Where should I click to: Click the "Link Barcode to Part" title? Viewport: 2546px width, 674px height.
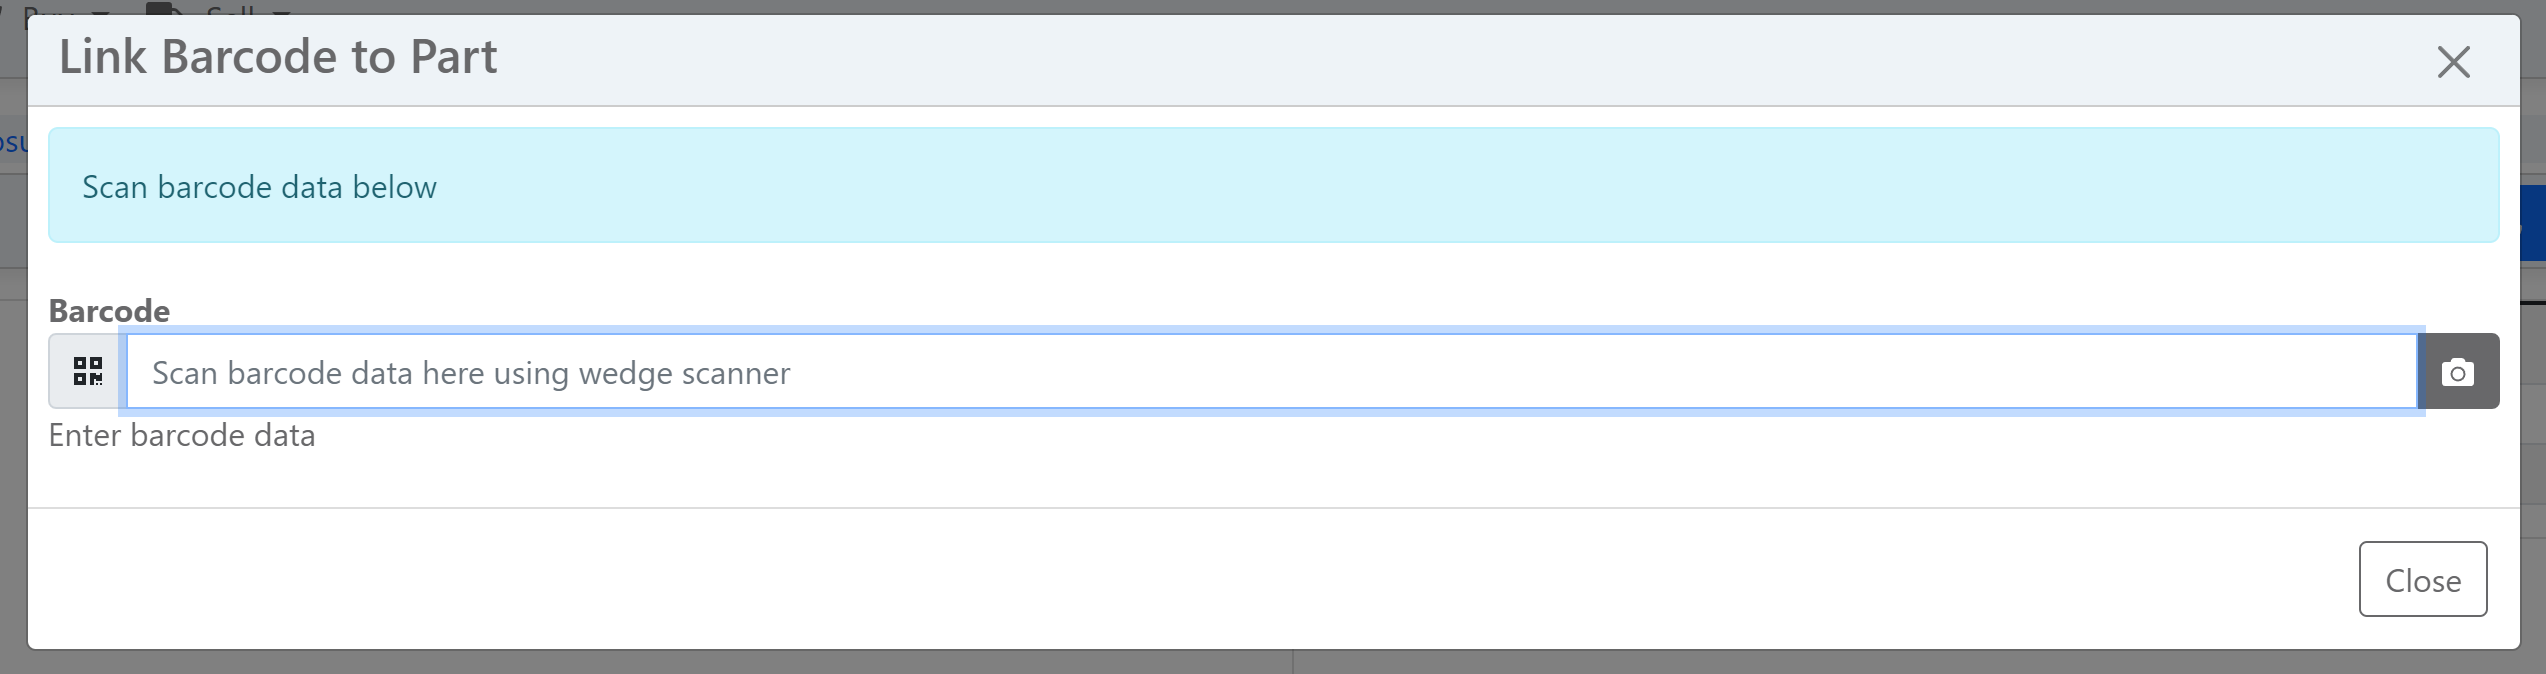(278, 57)
